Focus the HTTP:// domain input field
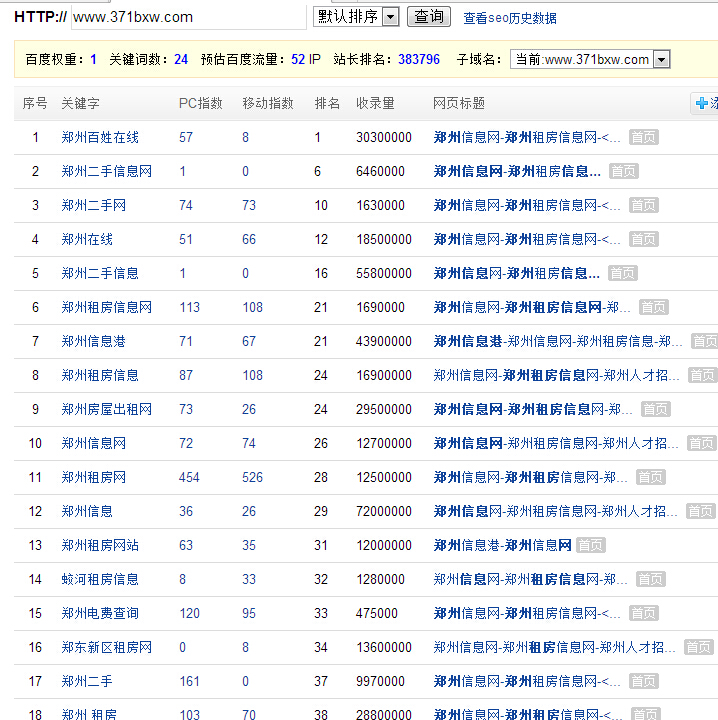The width and height of the screenshot is (718, 720). coord(188,17)
